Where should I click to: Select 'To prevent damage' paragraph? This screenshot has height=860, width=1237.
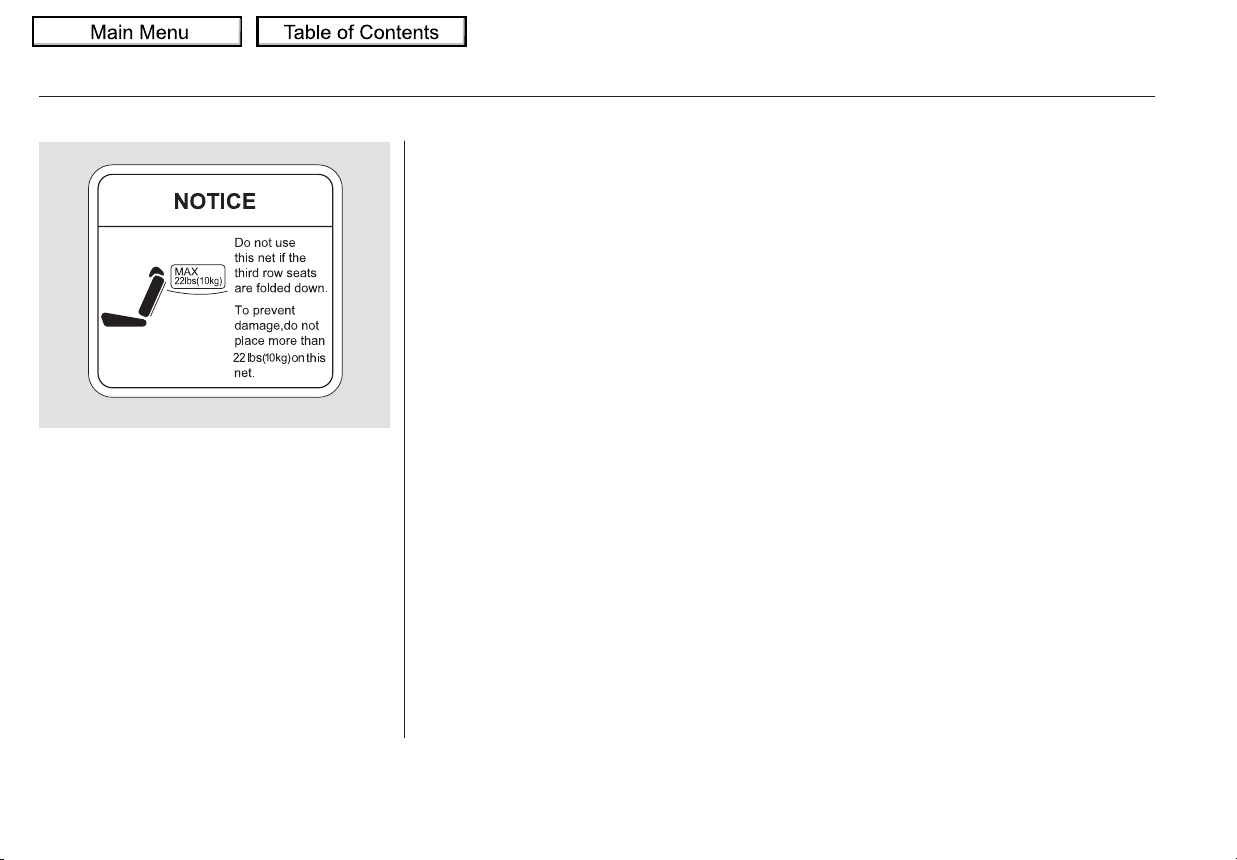279,341
